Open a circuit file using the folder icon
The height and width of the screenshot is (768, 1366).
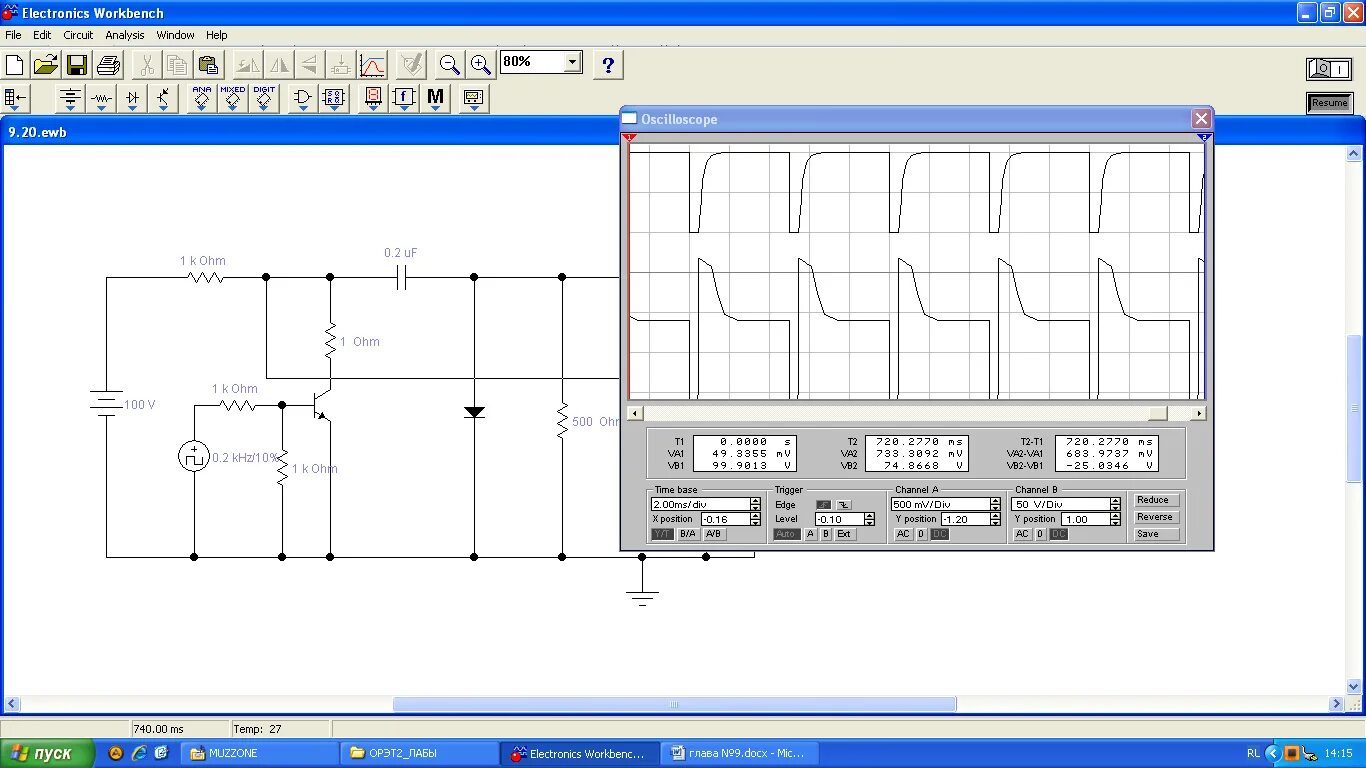[46, 65]
